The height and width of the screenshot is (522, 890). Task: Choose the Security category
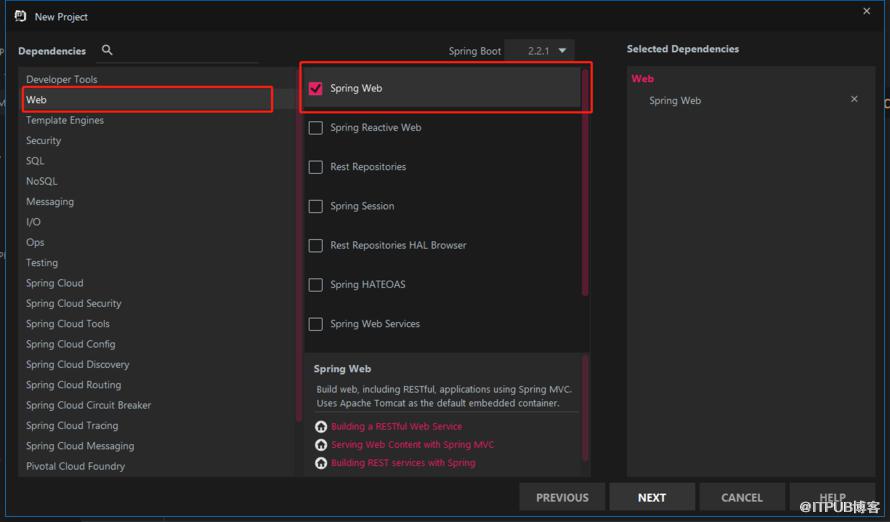[158, 141]
